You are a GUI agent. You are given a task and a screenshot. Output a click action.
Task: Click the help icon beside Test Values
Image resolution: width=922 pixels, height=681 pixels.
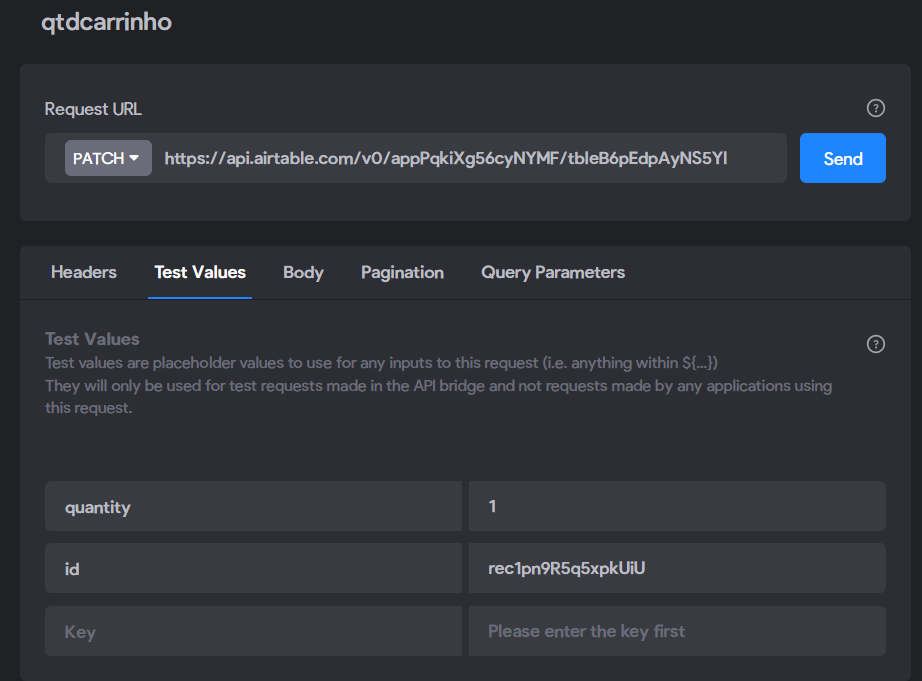pos(876,344)
